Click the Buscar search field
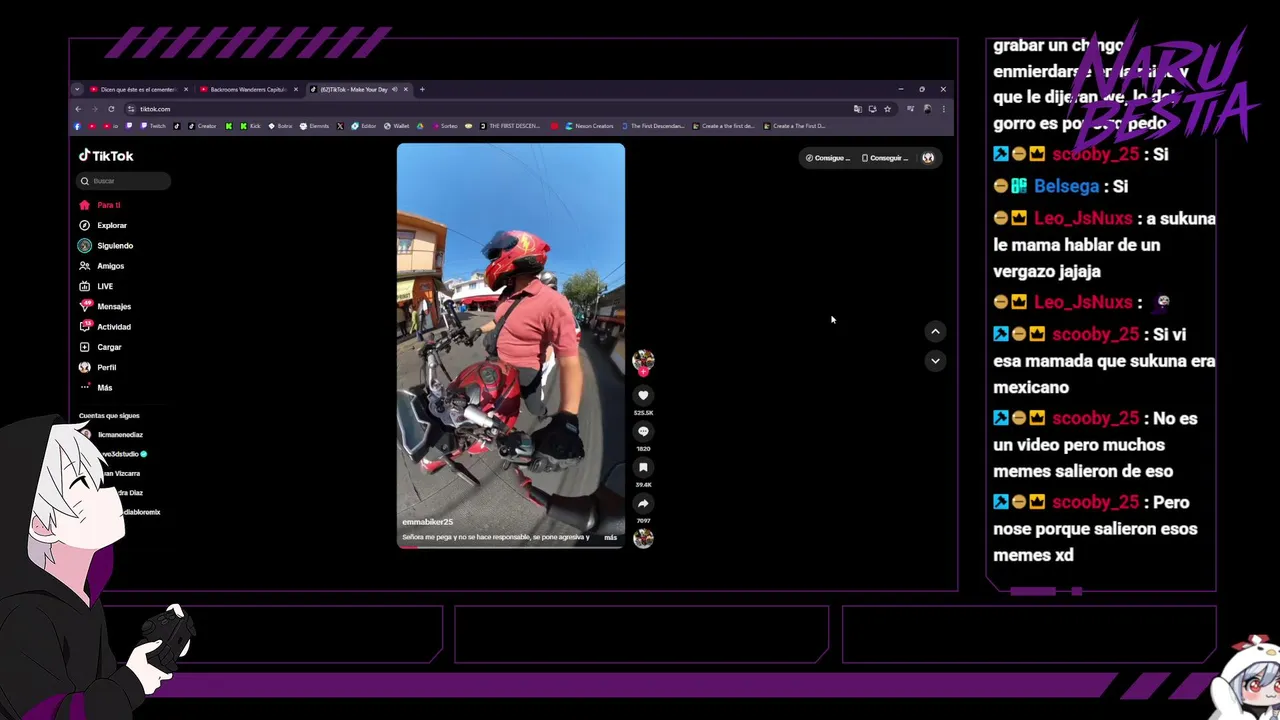1280x720 pixels. coord(124,181)
